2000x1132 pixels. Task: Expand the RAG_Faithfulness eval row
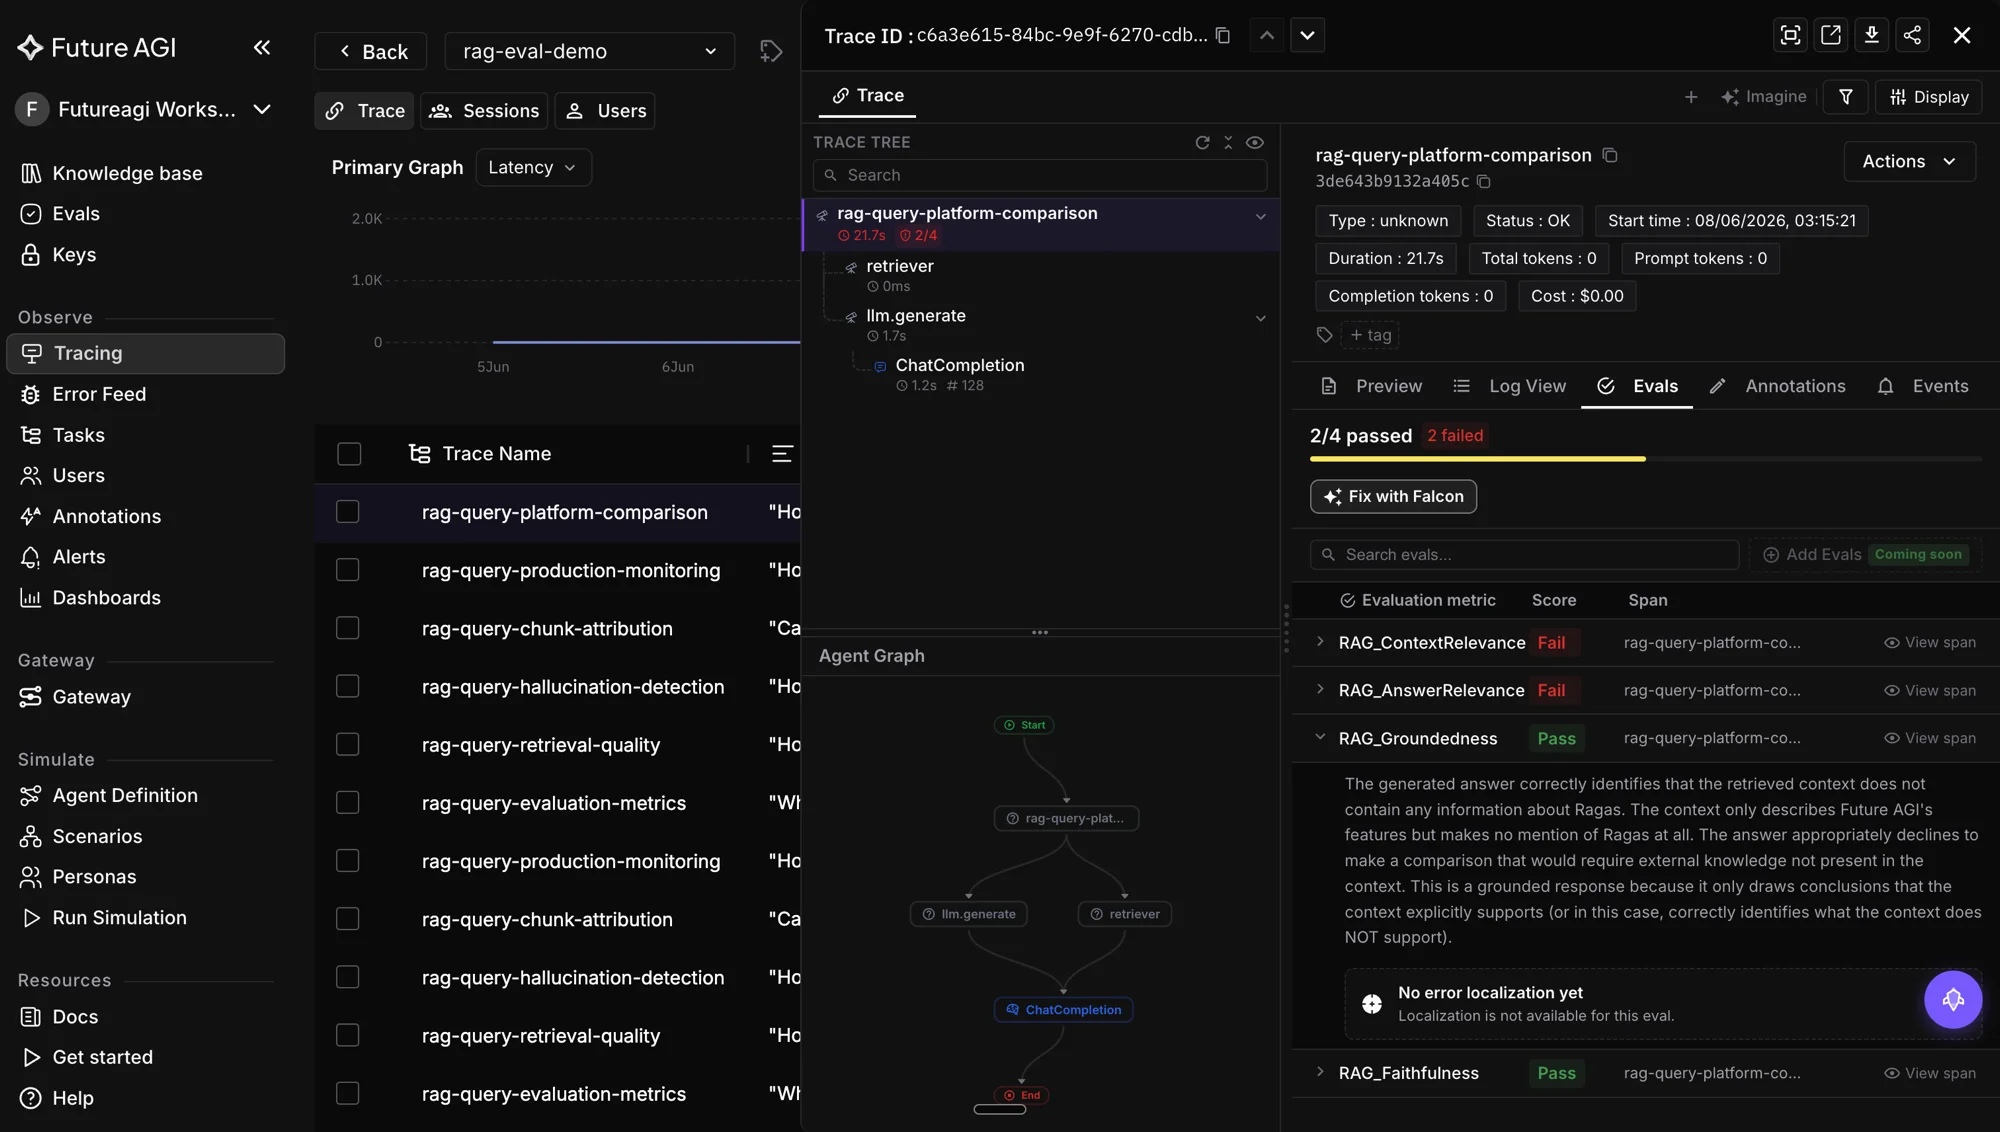1320,1072
